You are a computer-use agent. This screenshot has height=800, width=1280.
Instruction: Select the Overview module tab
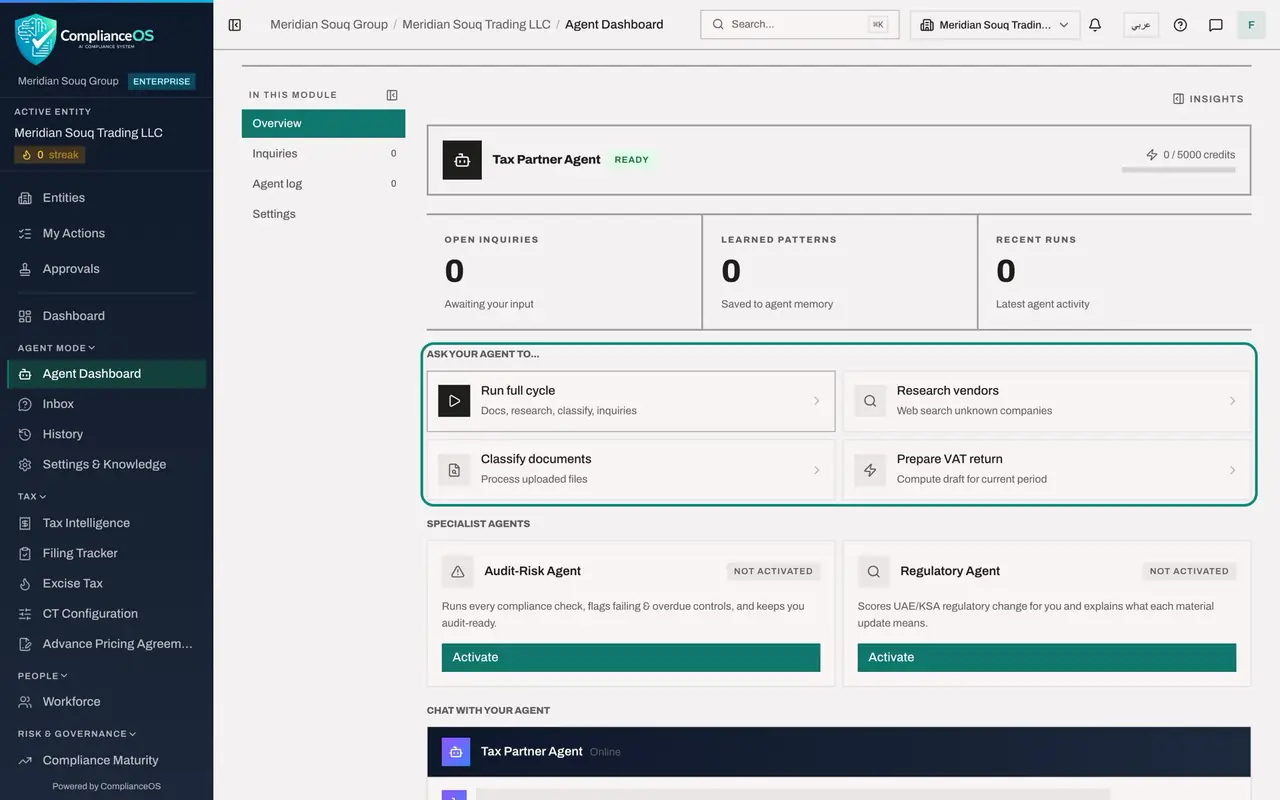tap(323, 123)
